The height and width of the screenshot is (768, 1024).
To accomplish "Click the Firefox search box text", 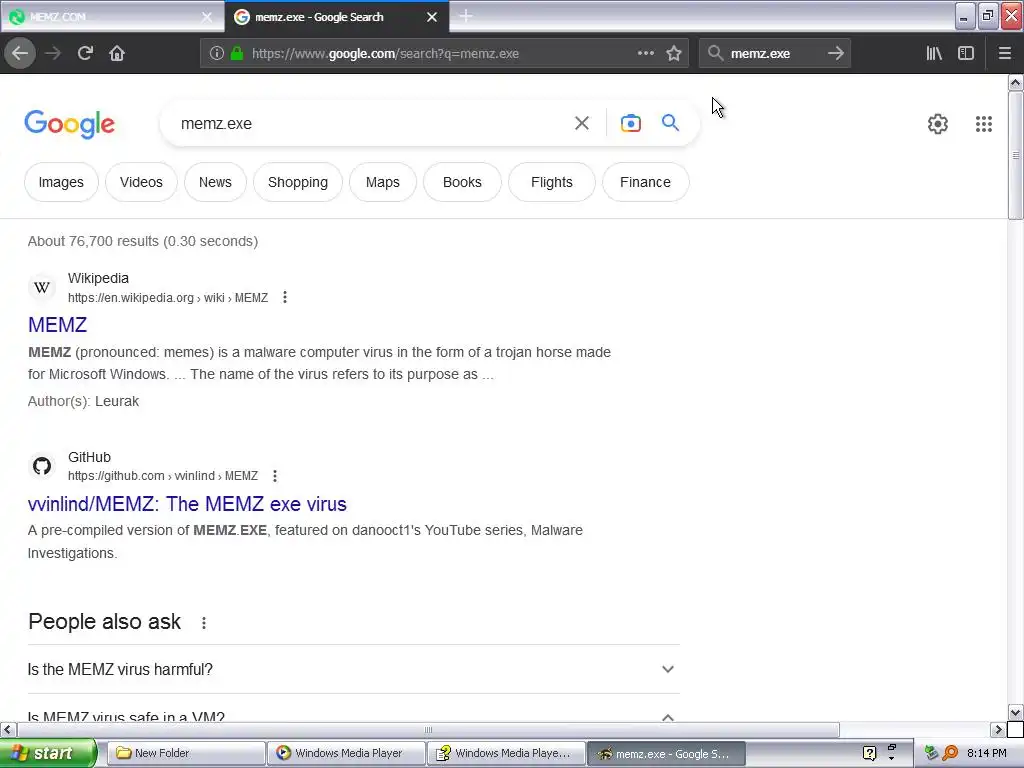I will tap(760, 54).
